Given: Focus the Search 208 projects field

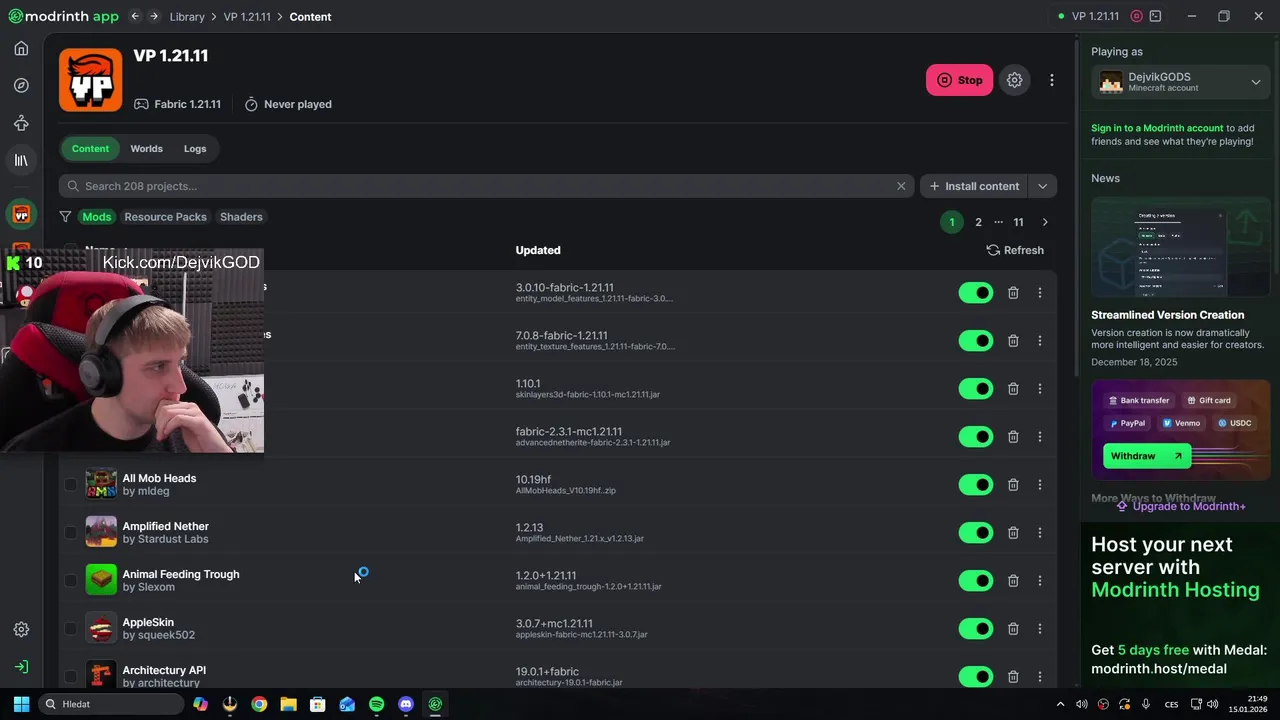Looking at the screenshot, I should [x=485, y=186].
